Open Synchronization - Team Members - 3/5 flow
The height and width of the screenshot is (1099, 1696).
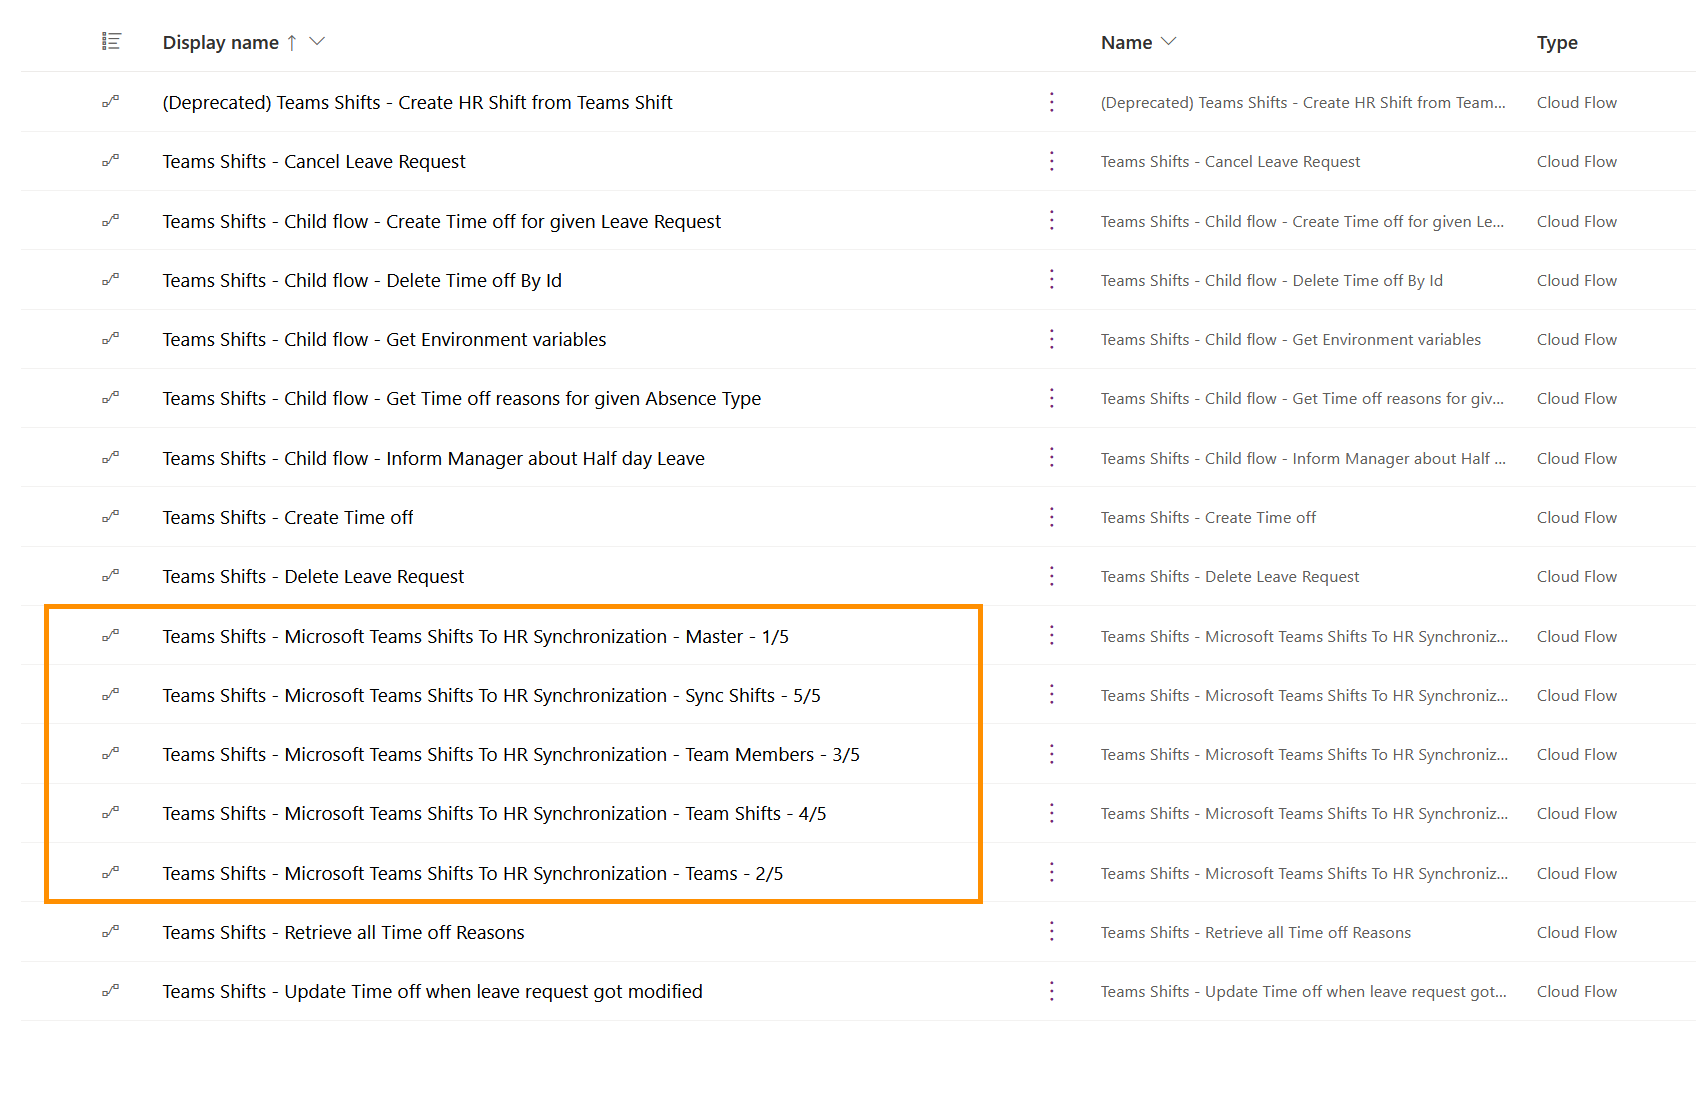[x=511, y=754]
